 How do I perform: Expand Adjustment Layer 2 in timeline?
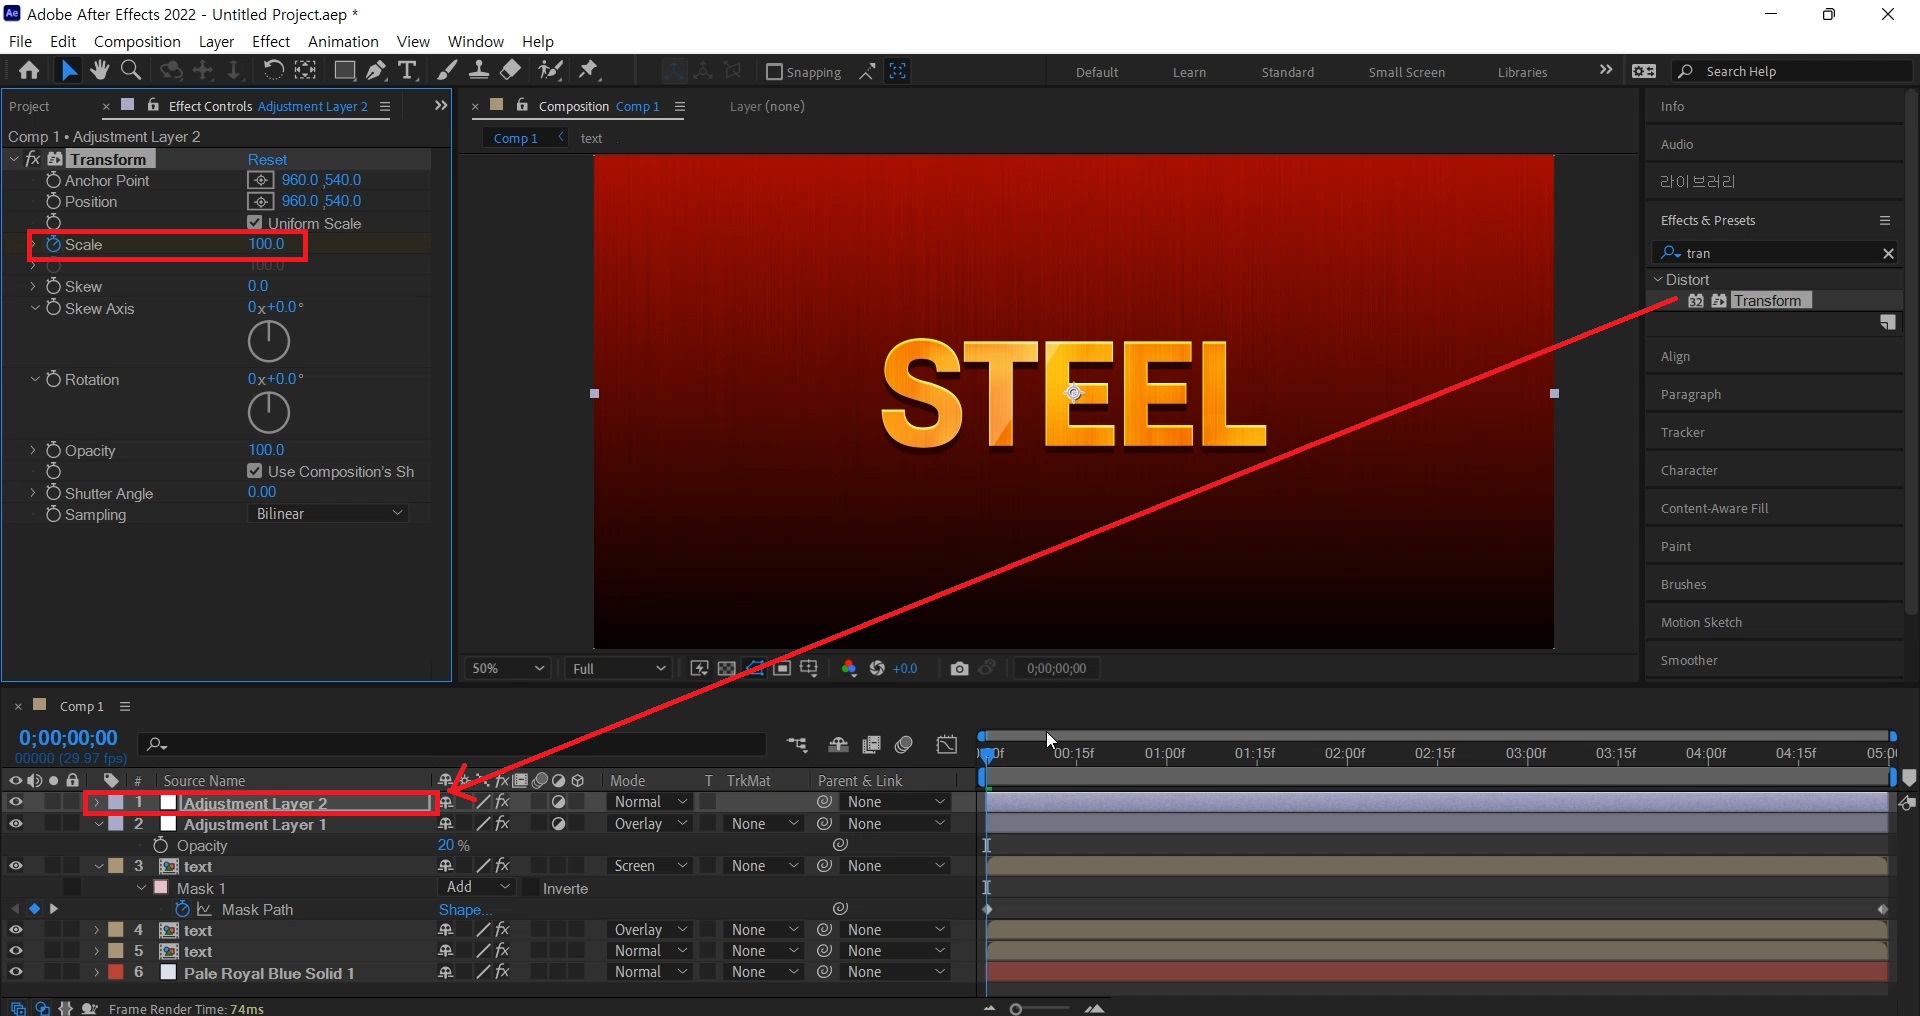pyautogui.click(x=97, y=802)
